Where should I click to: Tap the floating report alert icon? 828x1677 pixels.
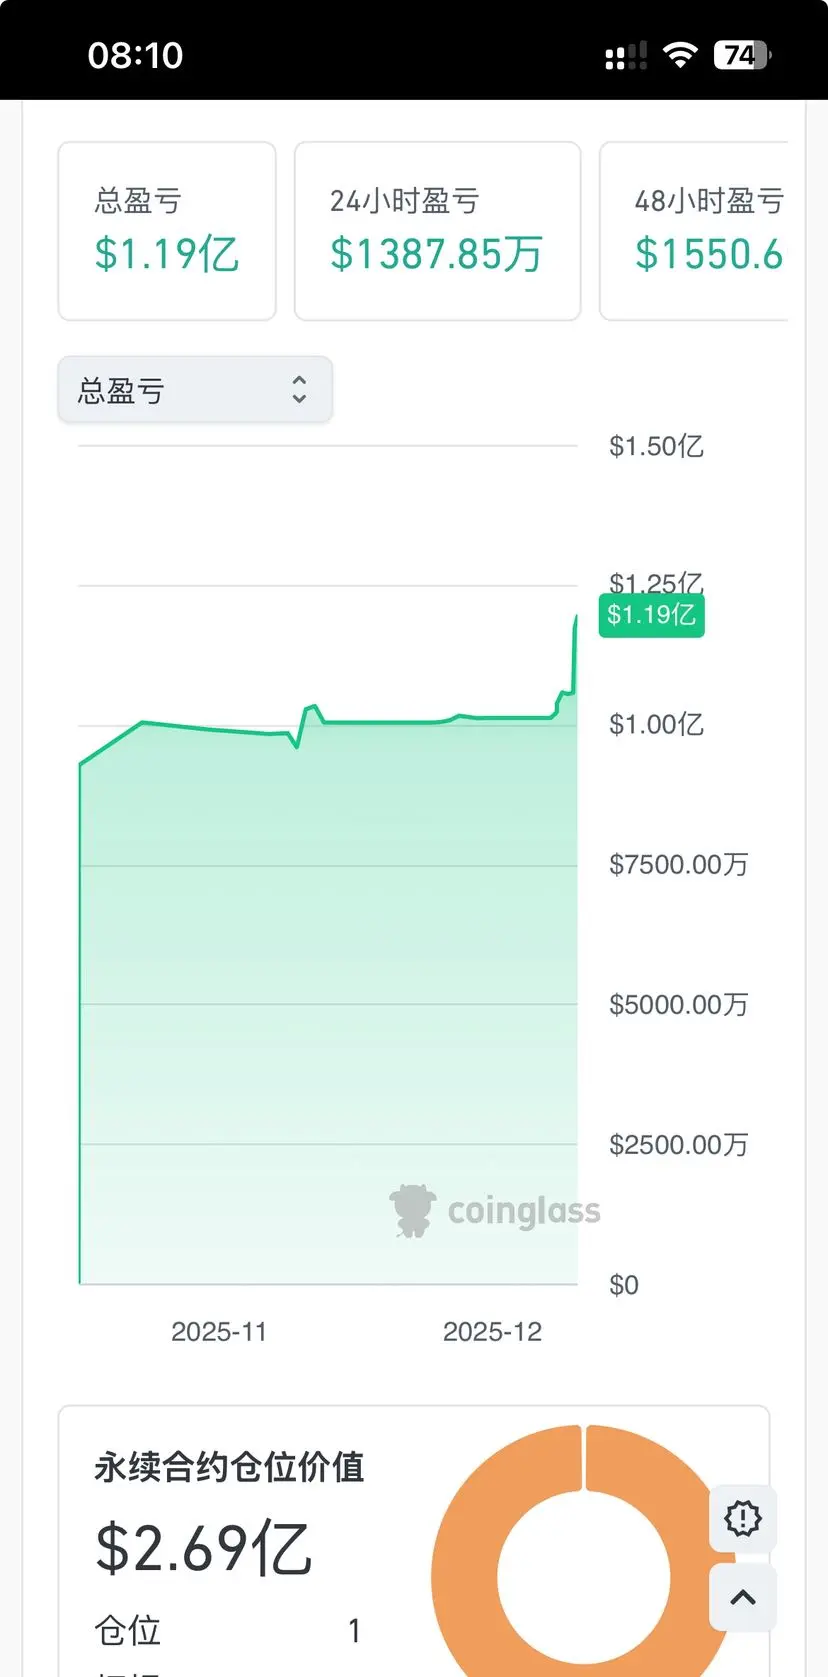(x=742, y=1518)
